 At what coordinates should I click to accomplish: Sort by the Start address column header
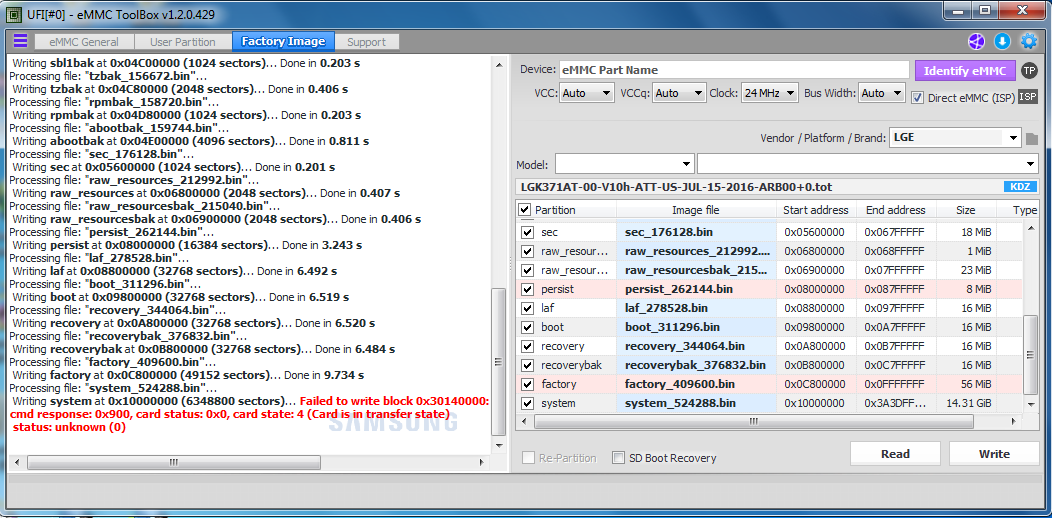click(x=816, y=210)
